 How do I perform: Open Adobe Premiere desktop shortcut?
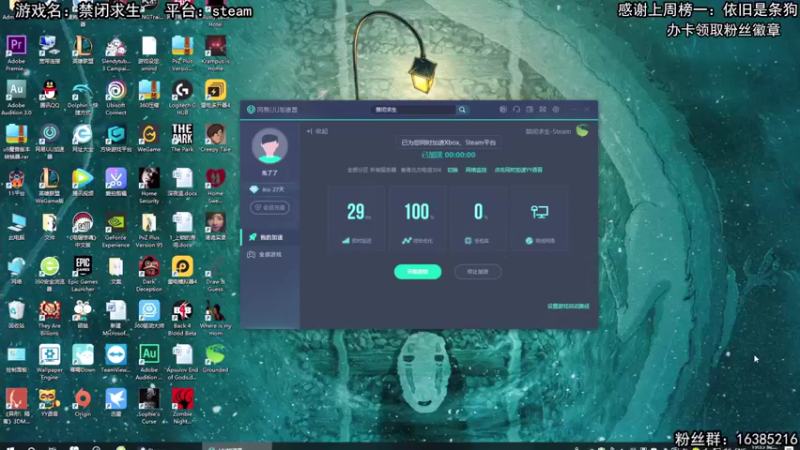16,53
